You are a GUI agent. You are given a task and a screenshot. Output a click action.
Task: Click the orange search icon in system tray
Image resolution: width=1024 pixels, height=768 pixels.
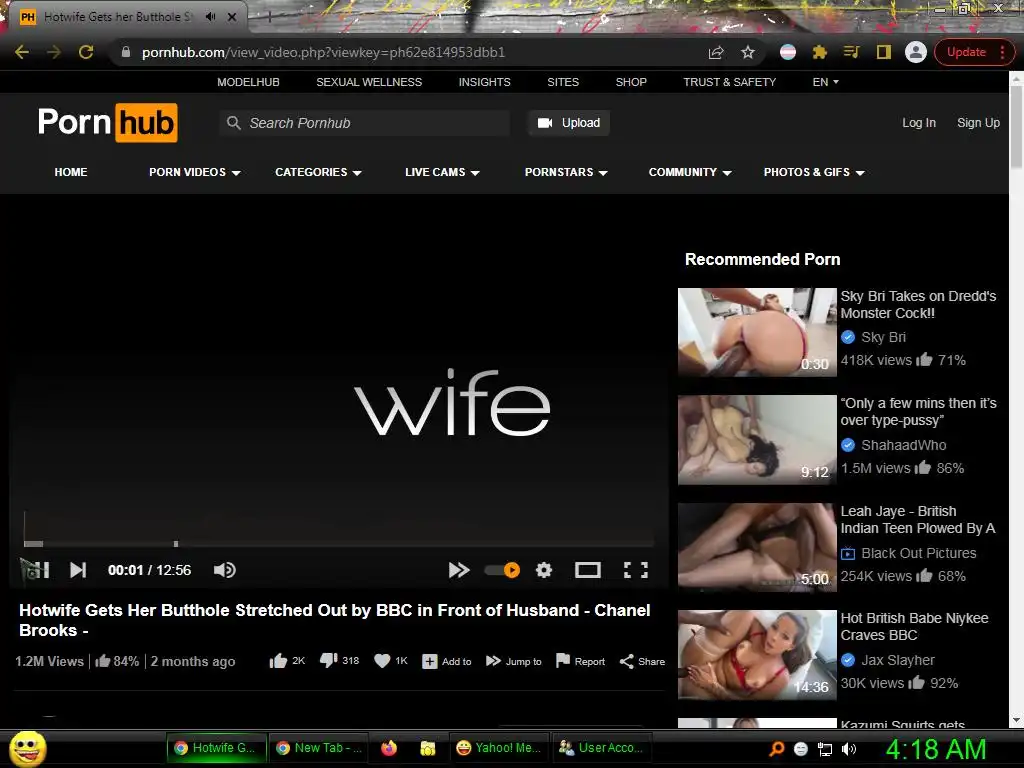click(x=776, y=749)
